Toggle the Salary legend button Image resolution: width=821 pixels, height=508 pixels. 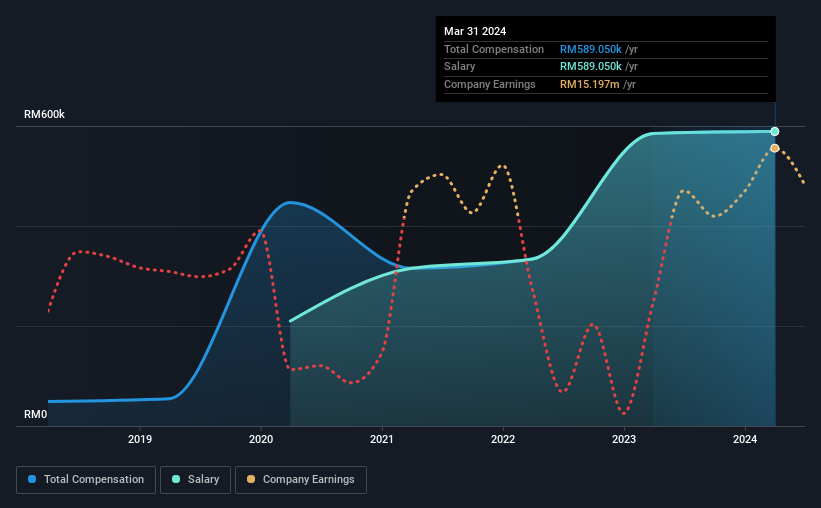point(195,480)
